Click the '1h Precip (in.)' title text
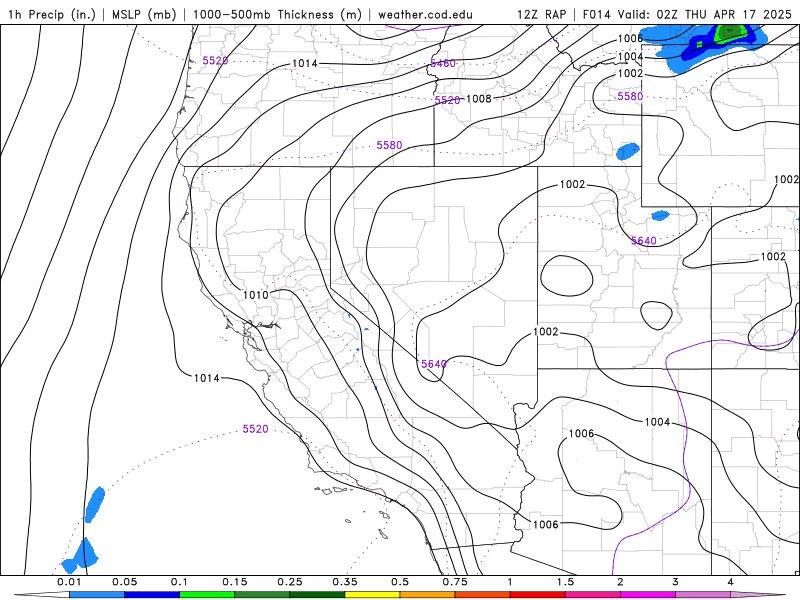Image resolution: width=800 pixels, height=600 pixels. [x=52, y=14]
